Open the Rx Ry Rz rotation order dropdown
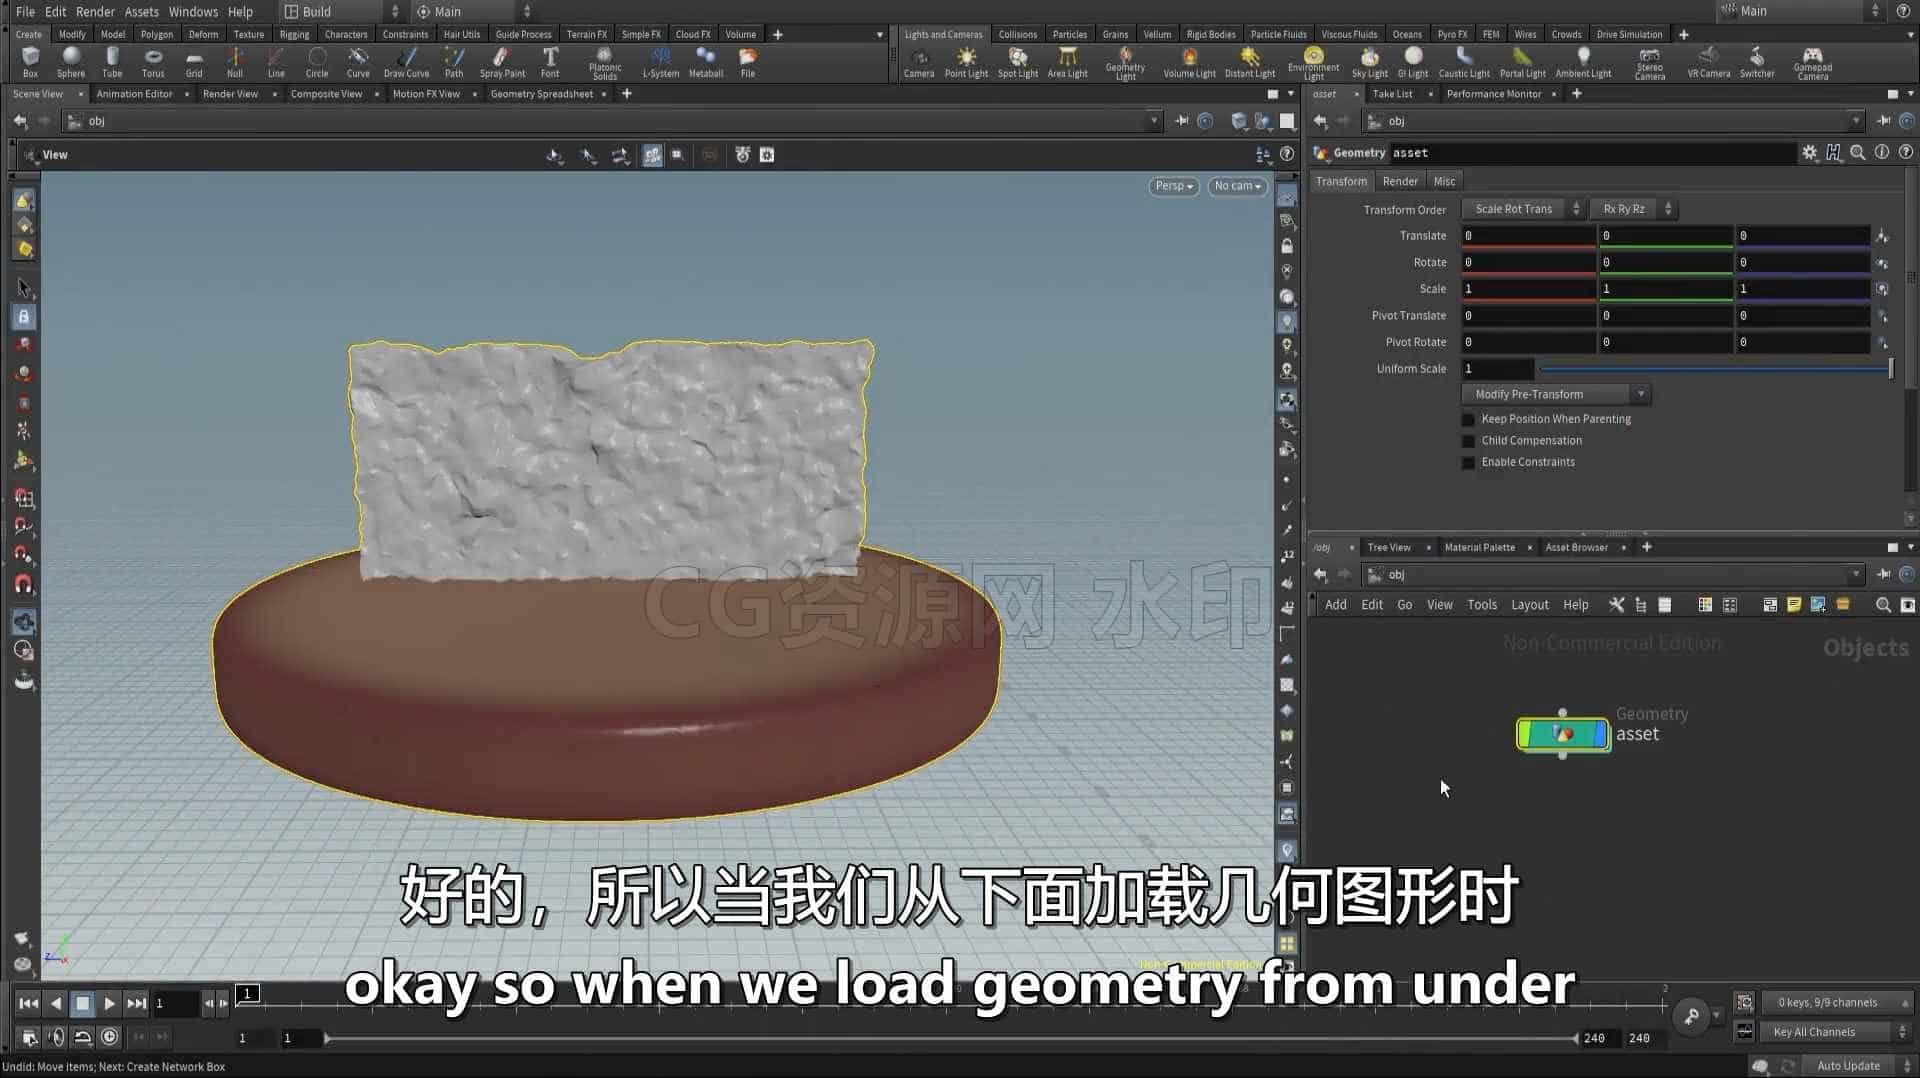The height and width of the screenshot is (1078, 1920). (x=1632, y=209)
